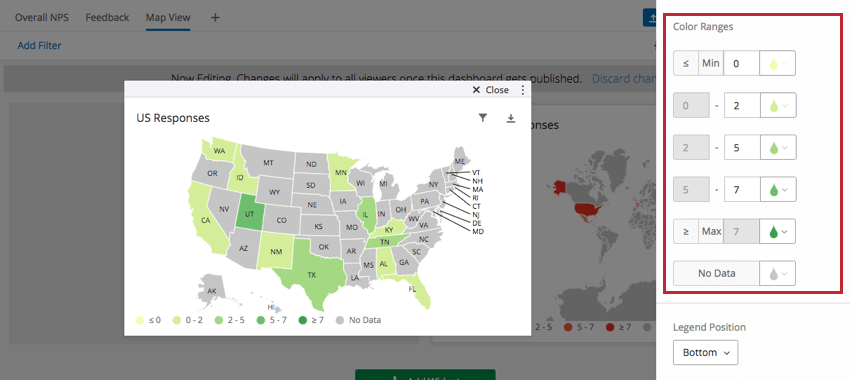Viewport: 850px width, 380px height.
Task: Click the ≤ 0 legend entry
Action: (x=149, y=320)
